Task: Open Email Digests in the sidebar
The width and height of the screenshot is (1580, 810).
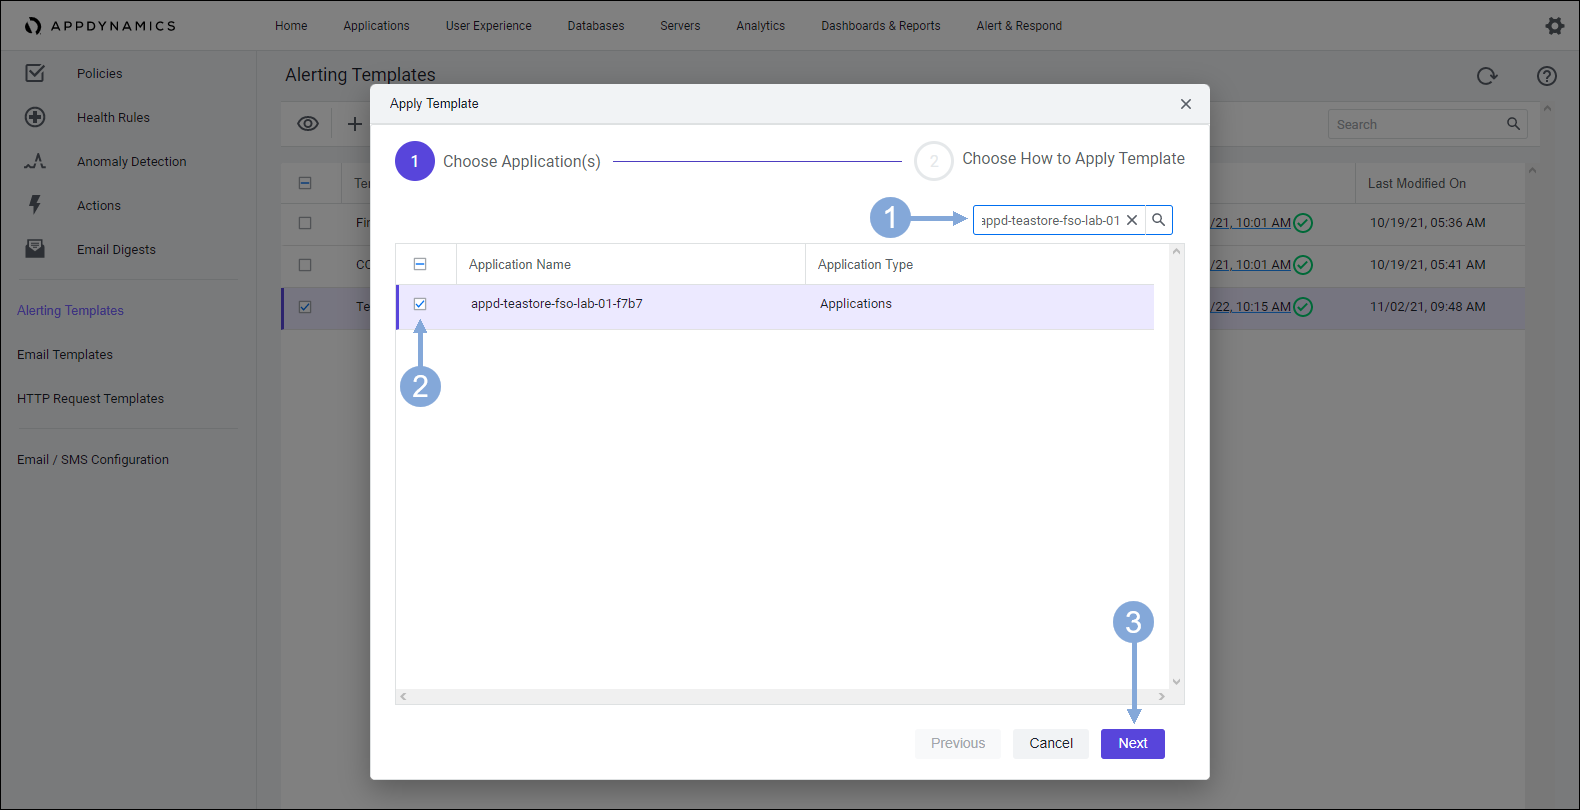Action: tap(116, 250)
